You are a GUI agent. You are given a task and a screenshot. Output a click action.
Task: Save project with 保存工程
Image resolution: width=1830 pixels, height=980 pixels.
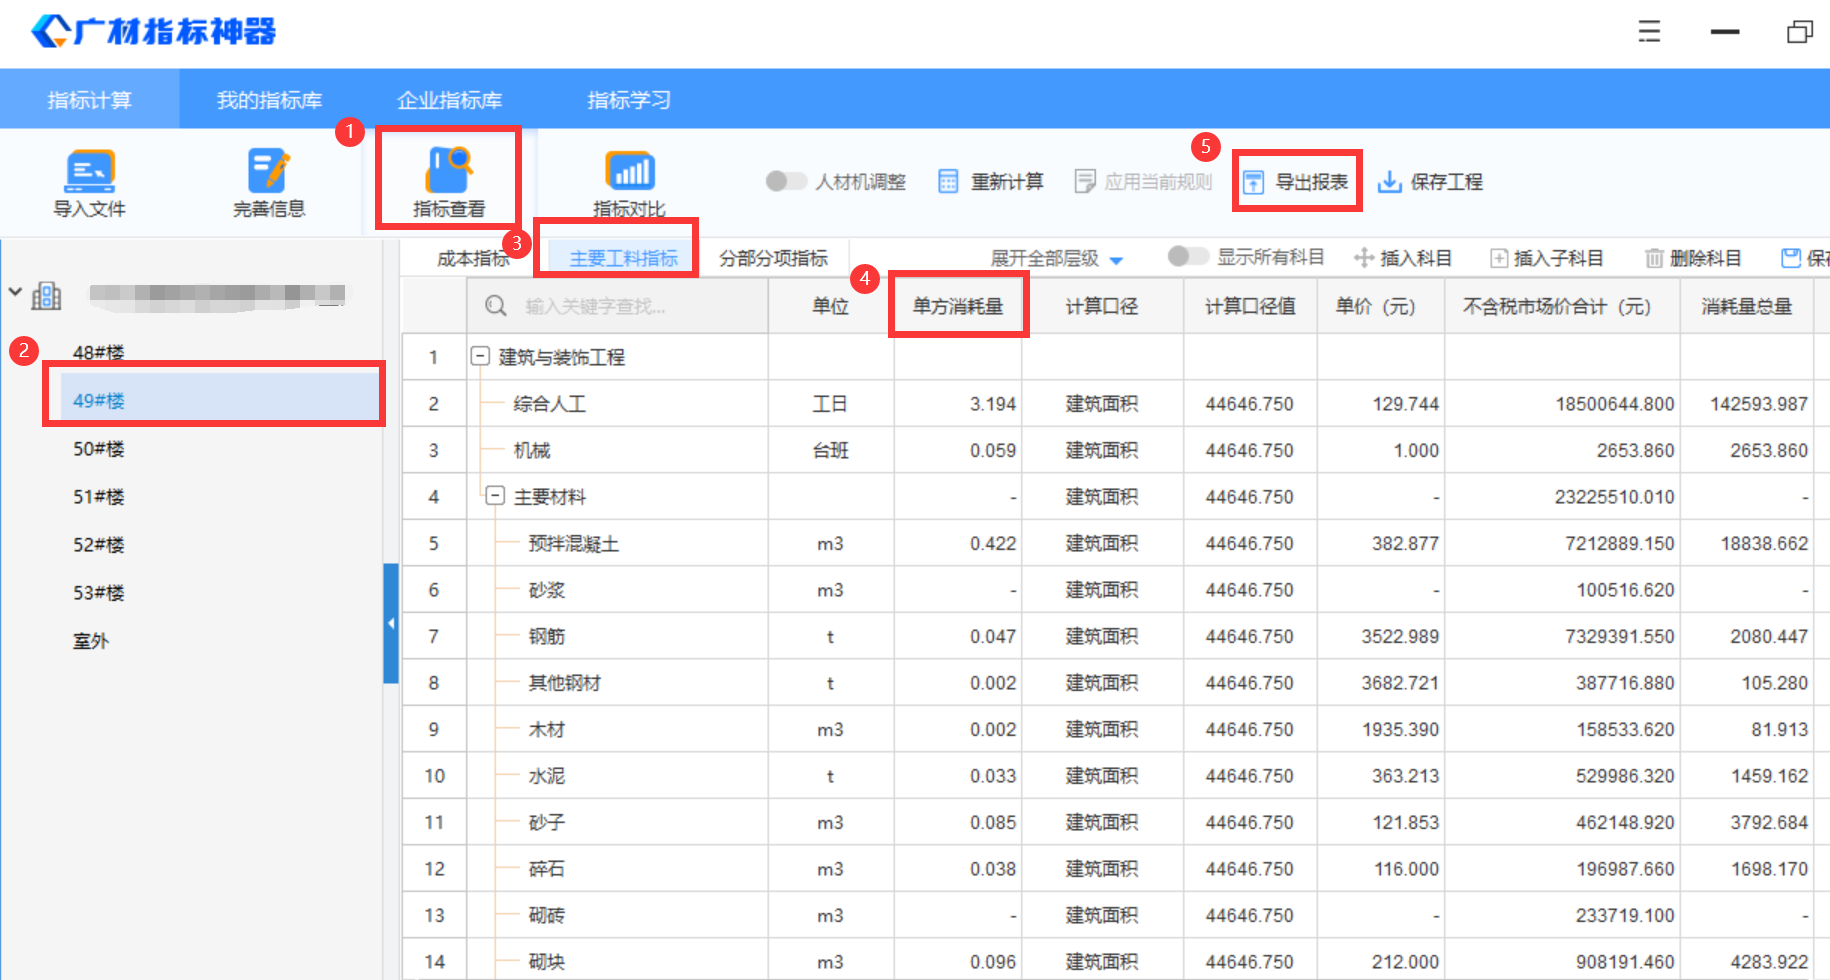[x=1430, y=181]
